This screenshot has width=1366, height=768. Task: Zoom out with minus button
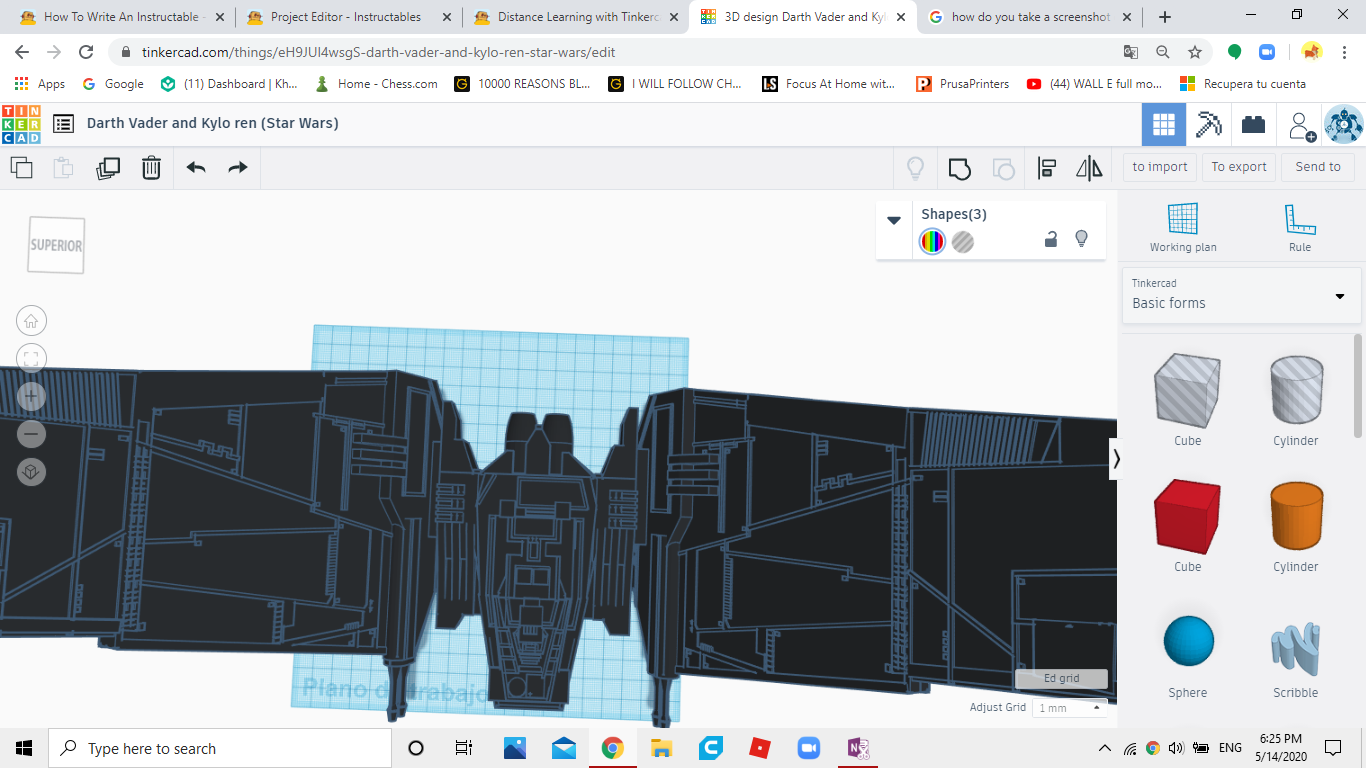31,434
